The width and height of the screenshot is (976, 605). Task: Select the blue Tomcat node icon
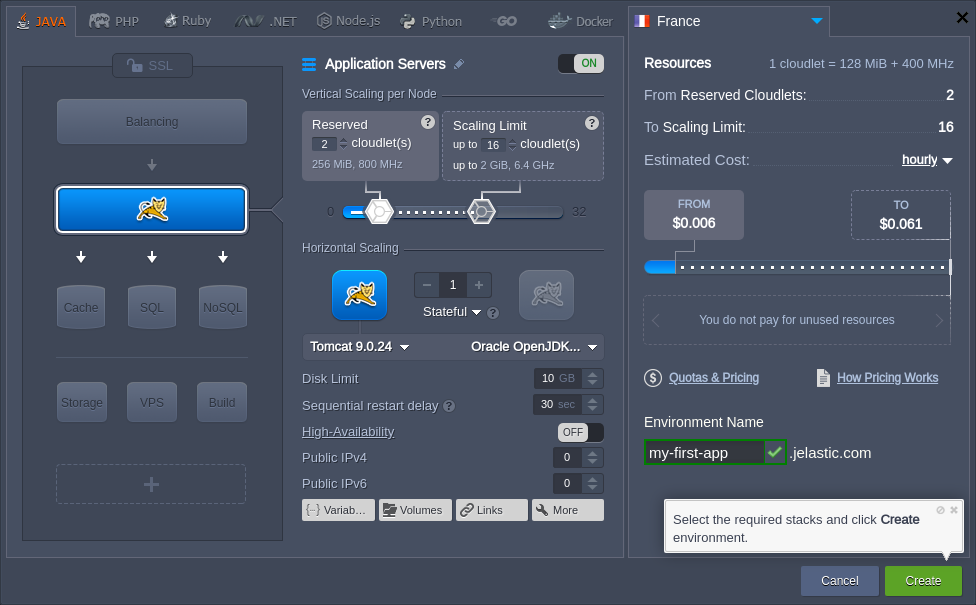(359, 295)
